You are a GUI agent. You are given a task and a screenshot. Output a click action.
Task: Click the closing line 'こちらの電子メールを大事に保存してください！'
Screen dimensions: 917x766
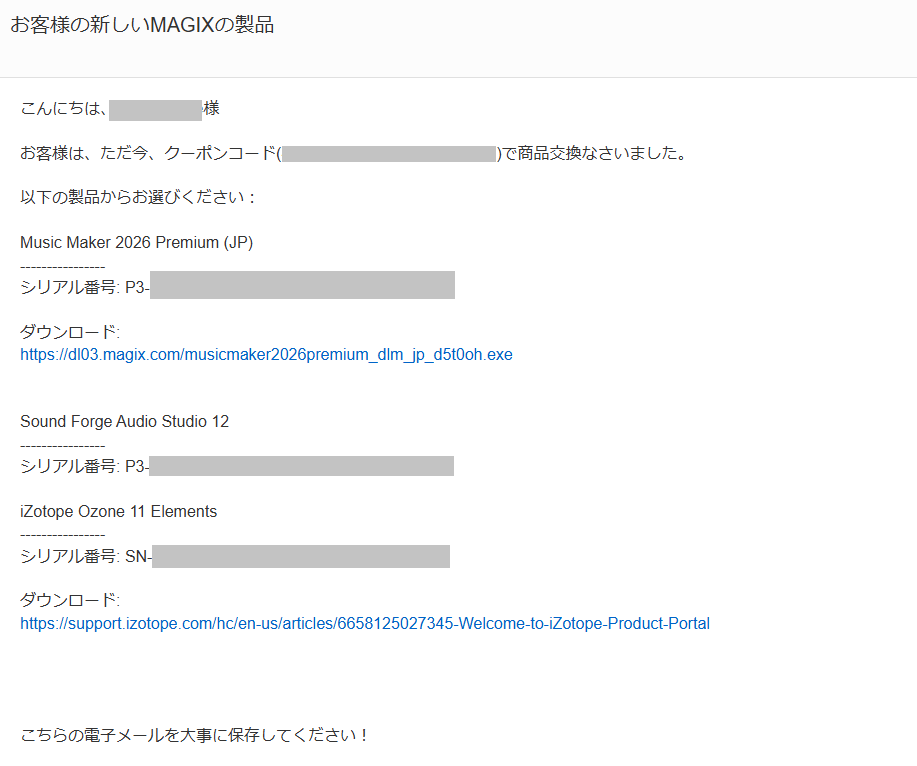point(195,736)
